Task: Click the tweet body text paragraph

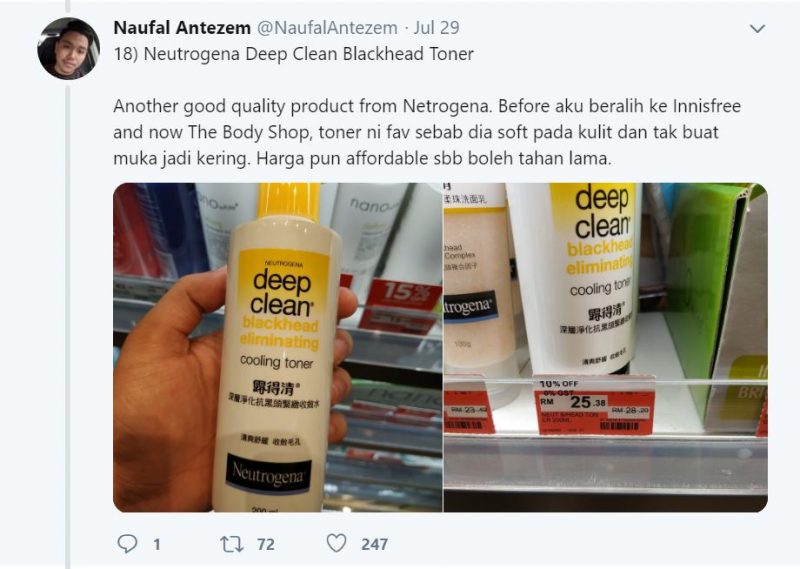Action: click(427, 132)
